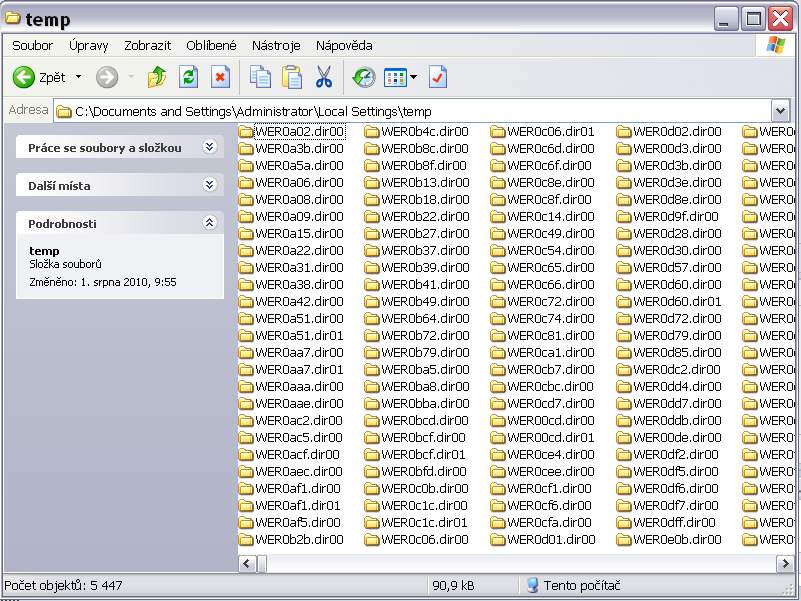Open Back button history dropdown arrow
801x601 pixels.
click(79, 77)
